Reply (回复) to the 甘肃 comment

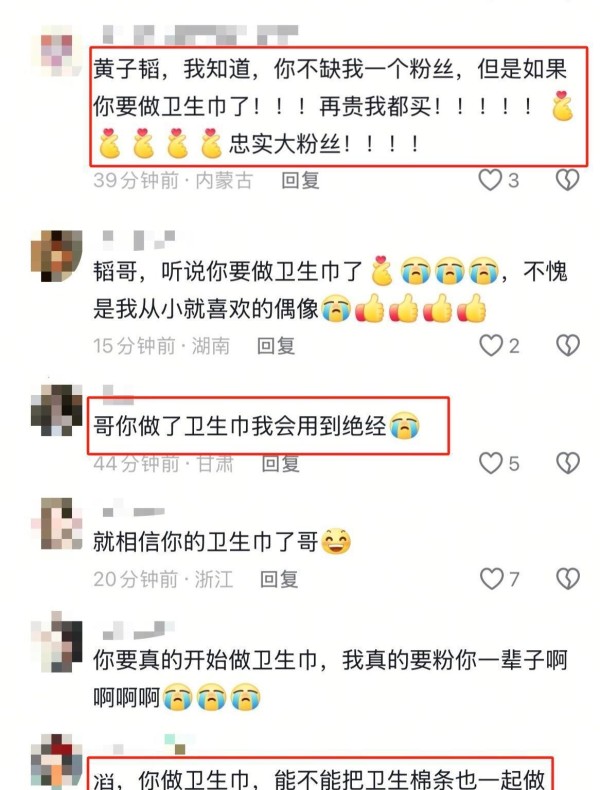[281, 464]
